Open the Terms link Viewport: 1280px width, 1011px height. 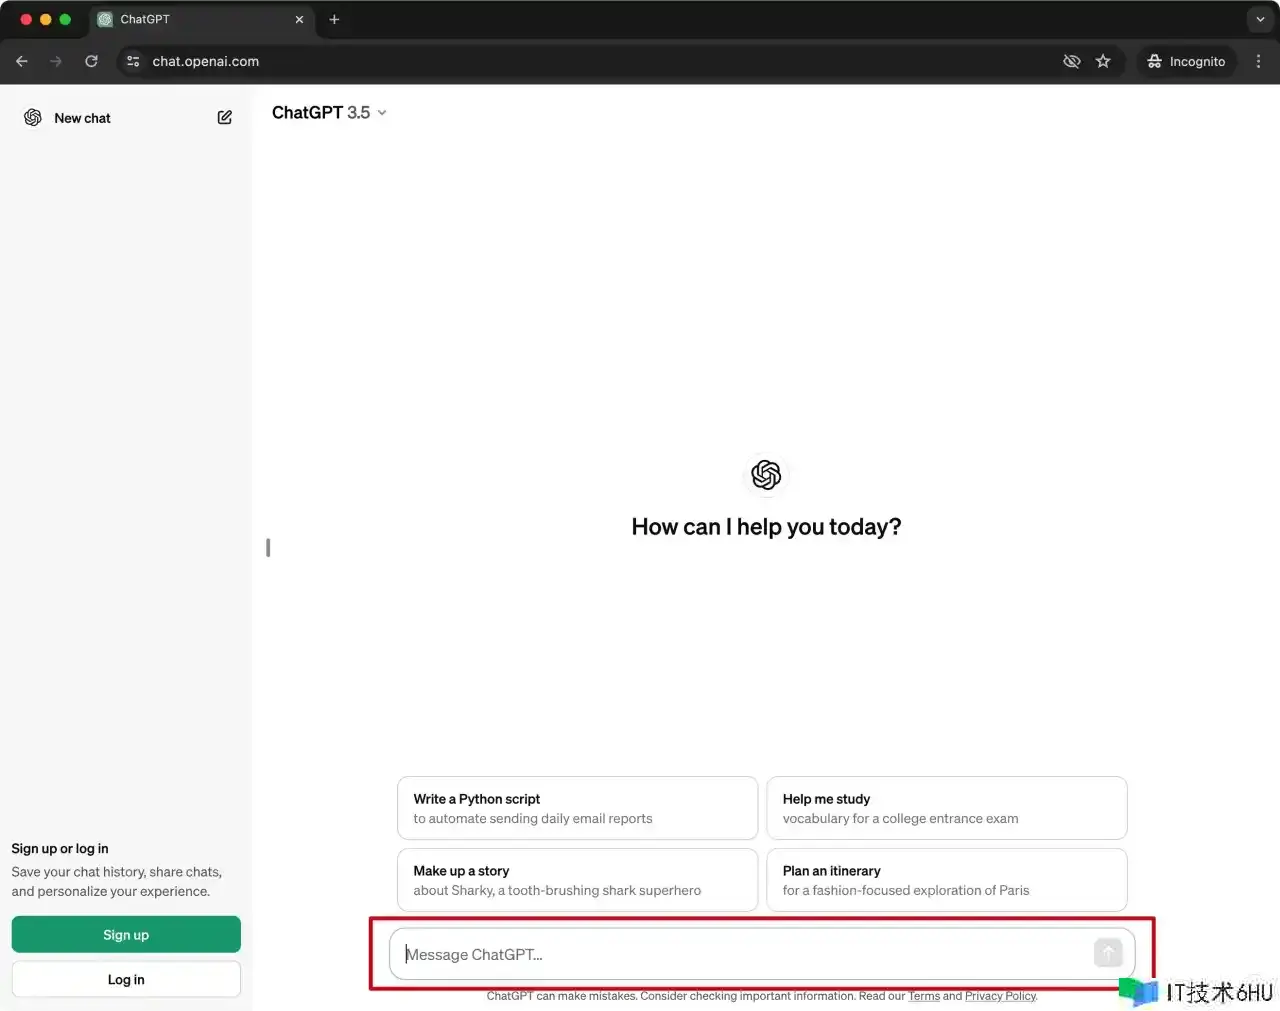pos(924,996)
